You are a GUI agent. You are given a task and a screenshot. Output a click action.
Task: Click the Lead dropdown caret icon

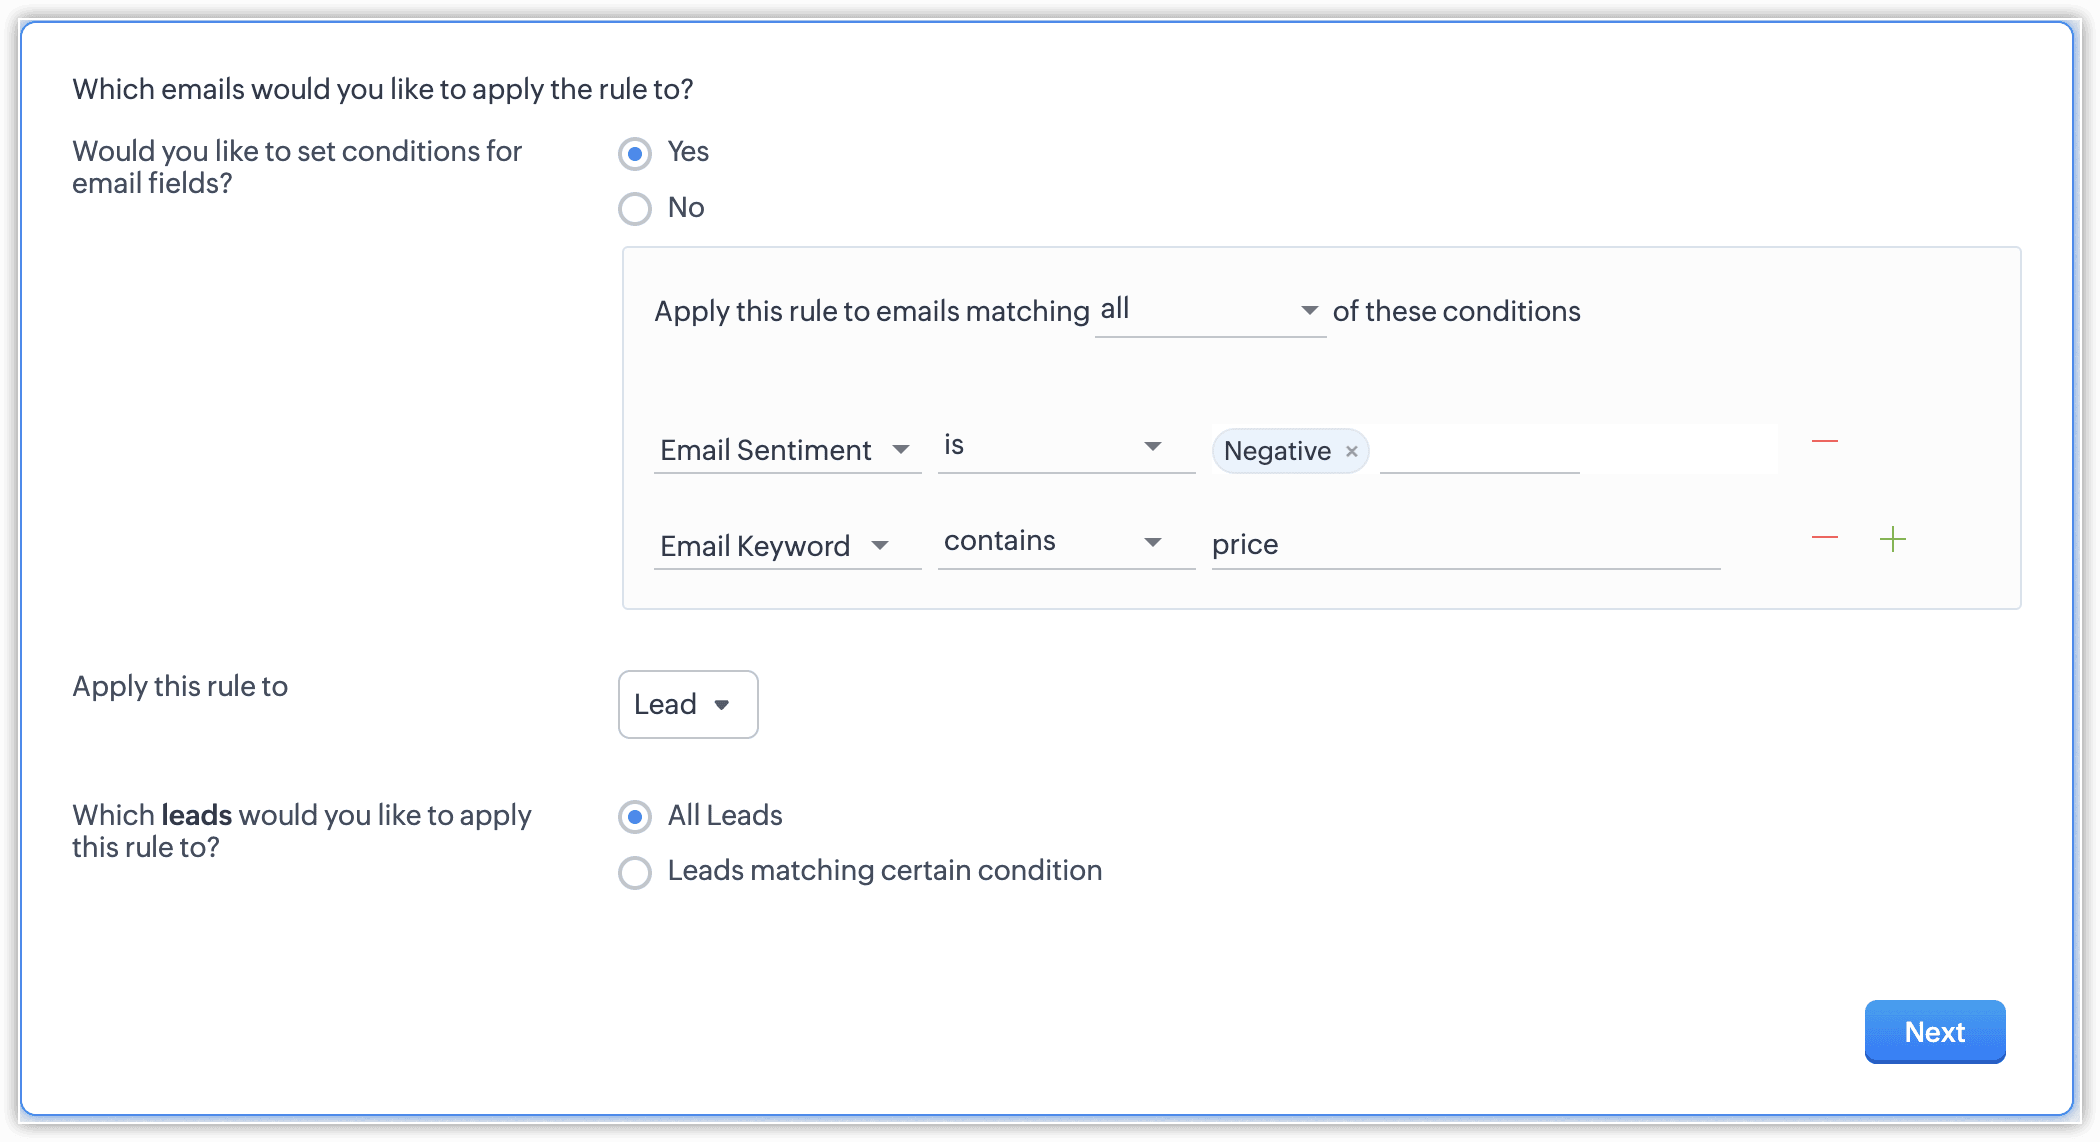coord(722,705)
